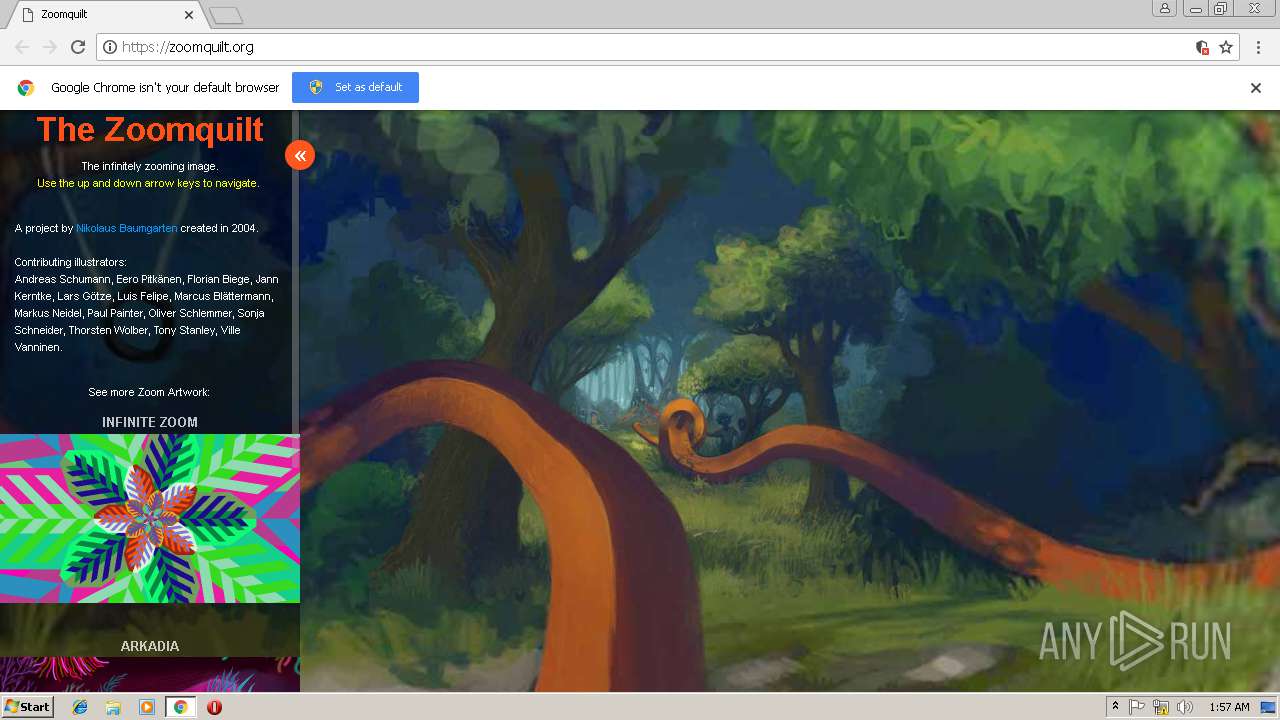Screen dimensions: 1280x720
Task: Click See more Zoom Artwork text
Action: tap(149, 392)
